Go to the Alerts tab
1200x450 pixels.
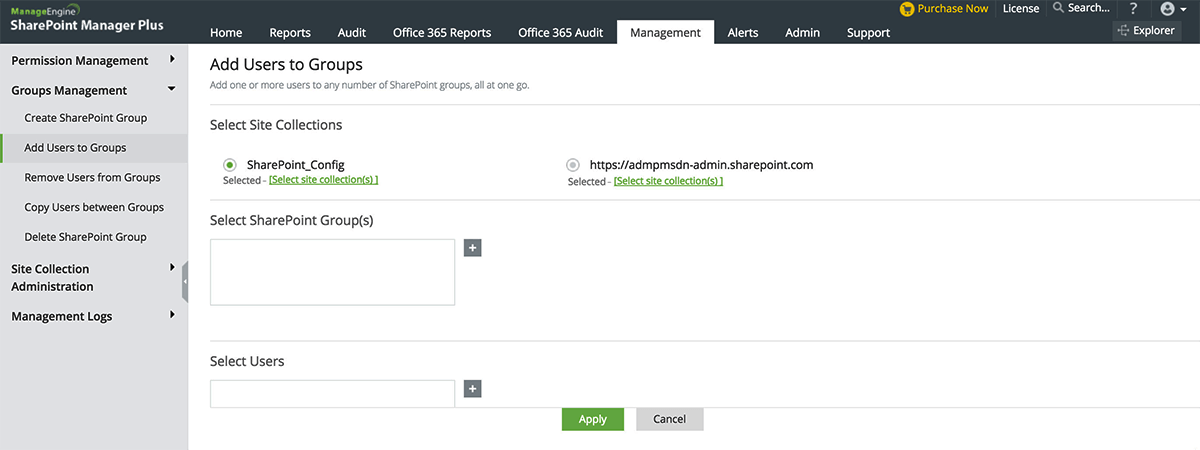(x=742, y=32)
